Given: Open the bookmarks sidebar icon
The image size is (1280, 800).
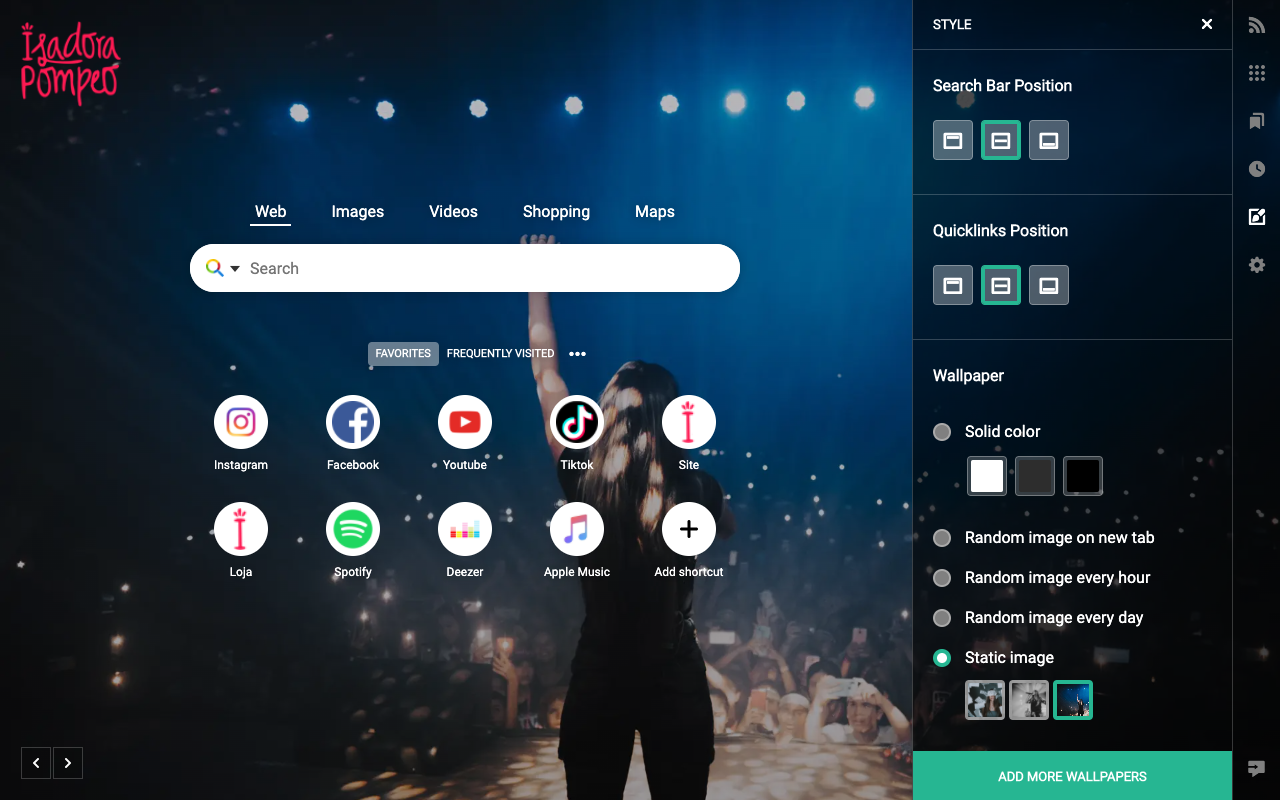Looking at the screenshot, I should click(1257, 121).
